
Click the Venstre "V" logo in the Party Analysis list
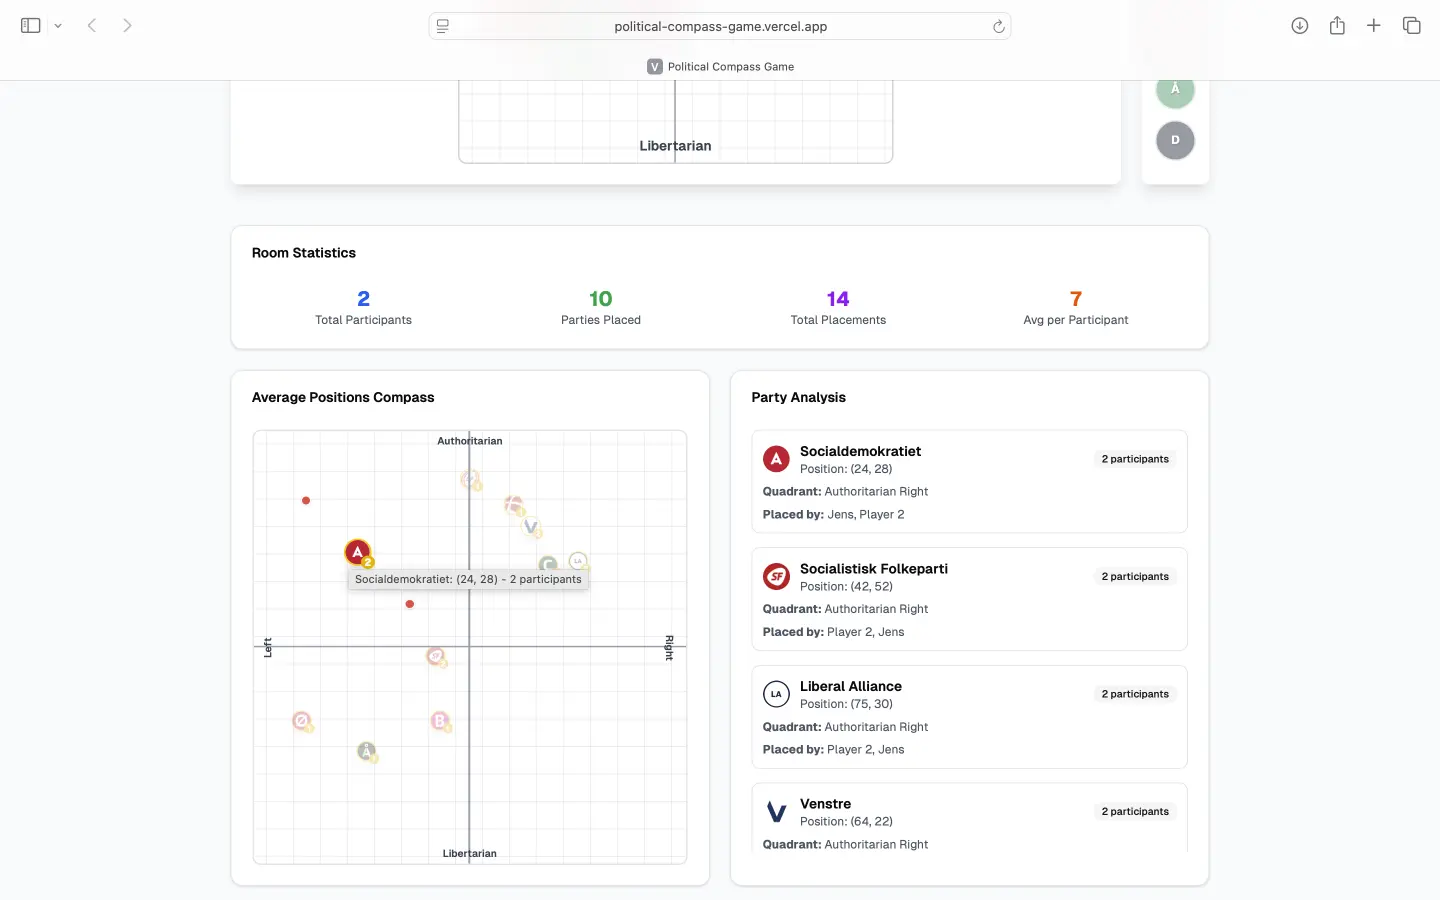pos(776,812)
